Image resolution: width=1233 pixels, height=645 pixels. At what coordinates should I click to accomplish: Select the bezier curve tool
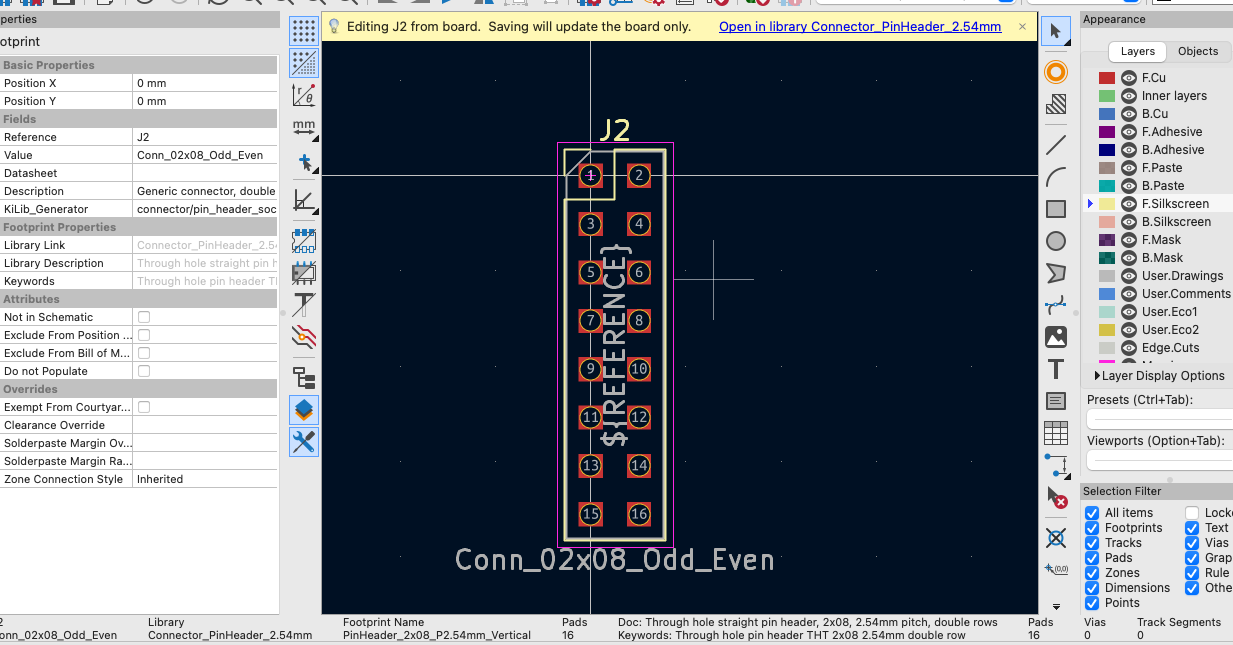click(1055, 305)
